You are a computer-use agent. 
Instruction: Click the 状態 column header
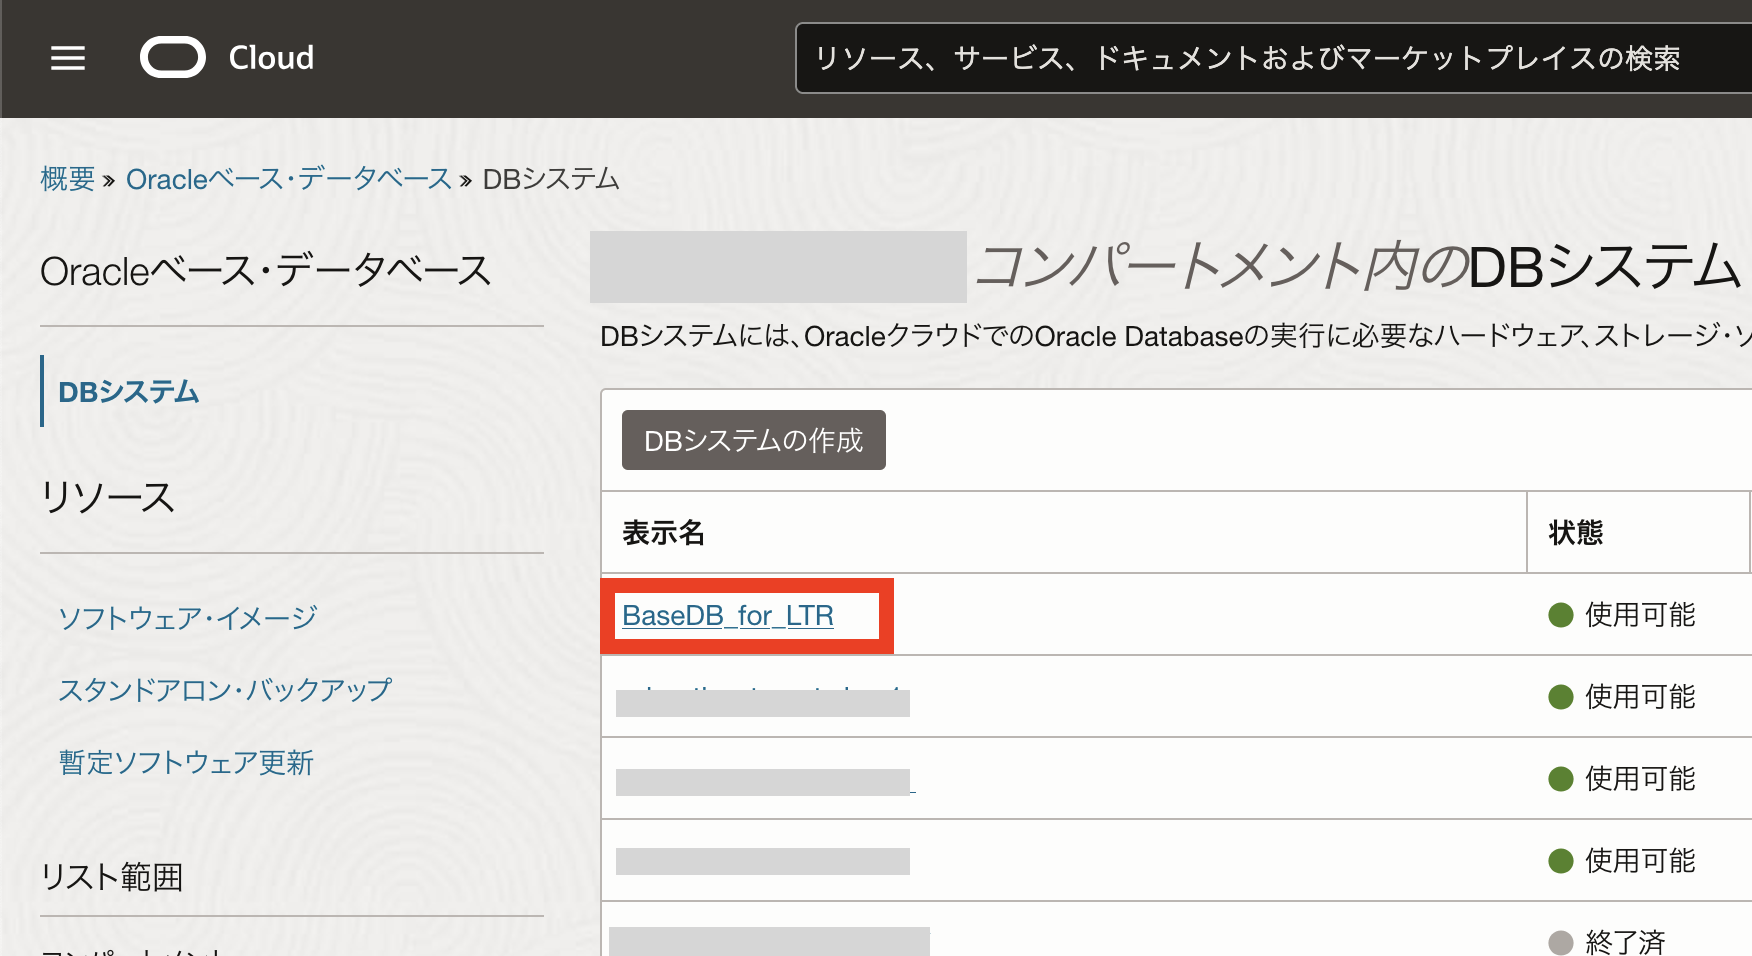pos(1575,533)
